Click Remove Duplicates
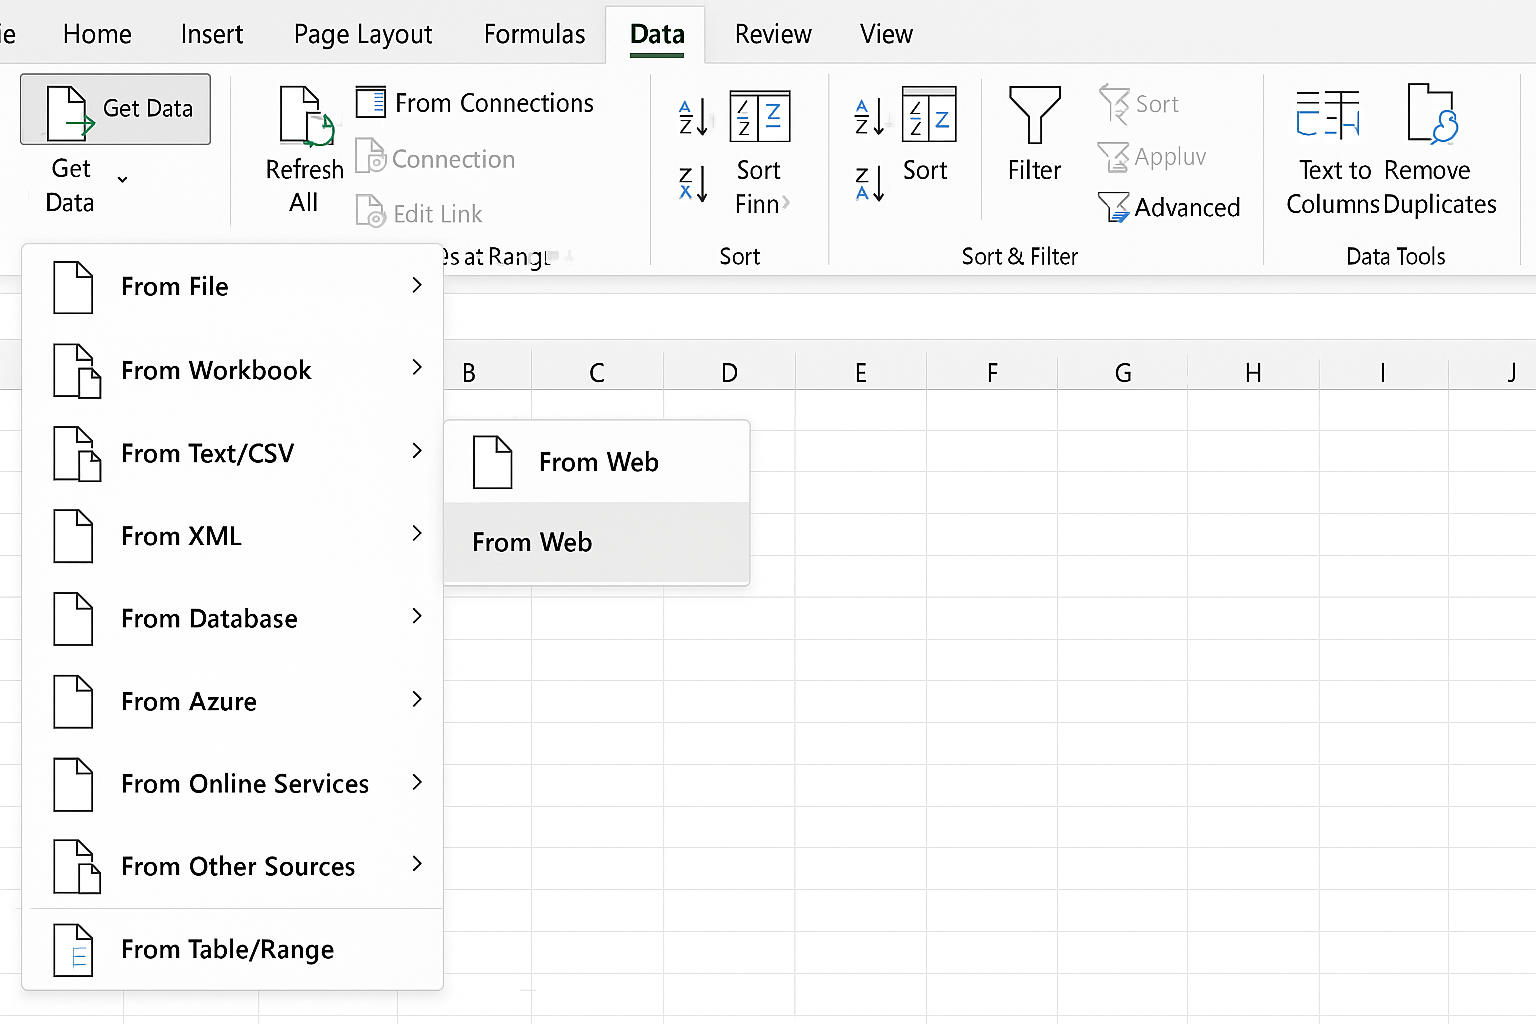Viewport: 1536px width, 1024px height. point(1440,150)
